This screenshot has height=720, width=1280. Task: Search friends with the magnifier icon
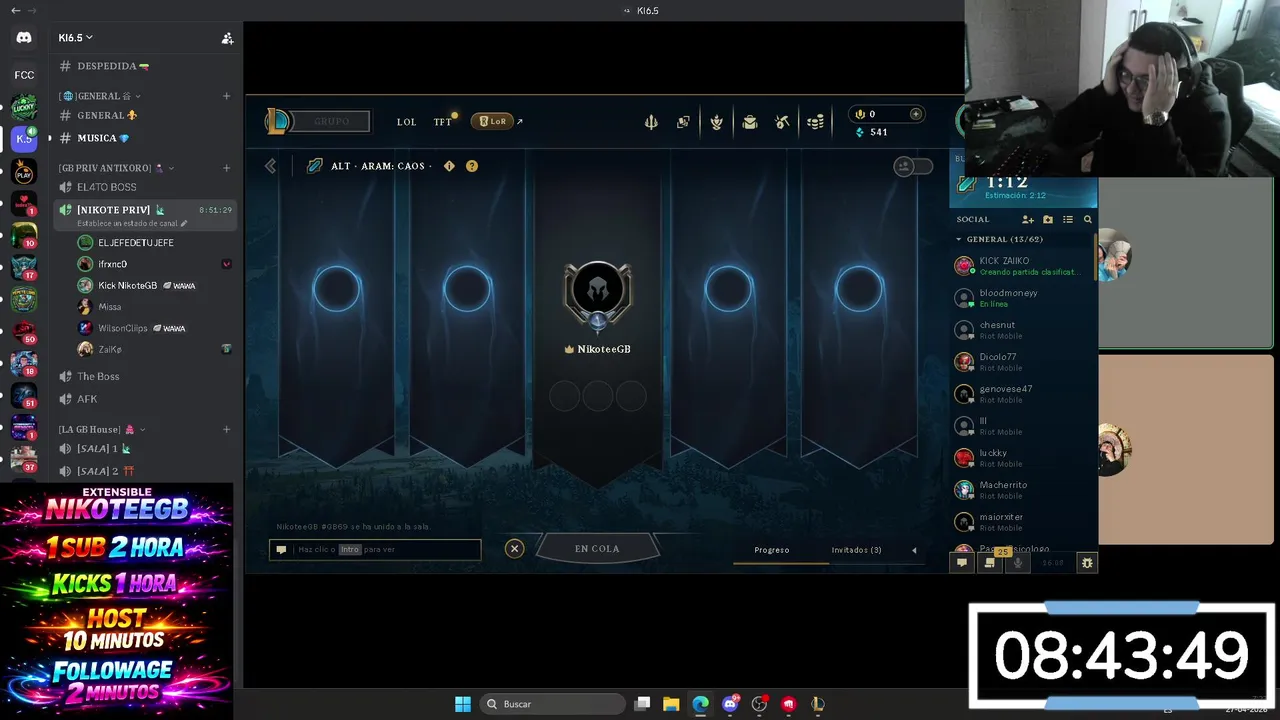pos(1088,219)
